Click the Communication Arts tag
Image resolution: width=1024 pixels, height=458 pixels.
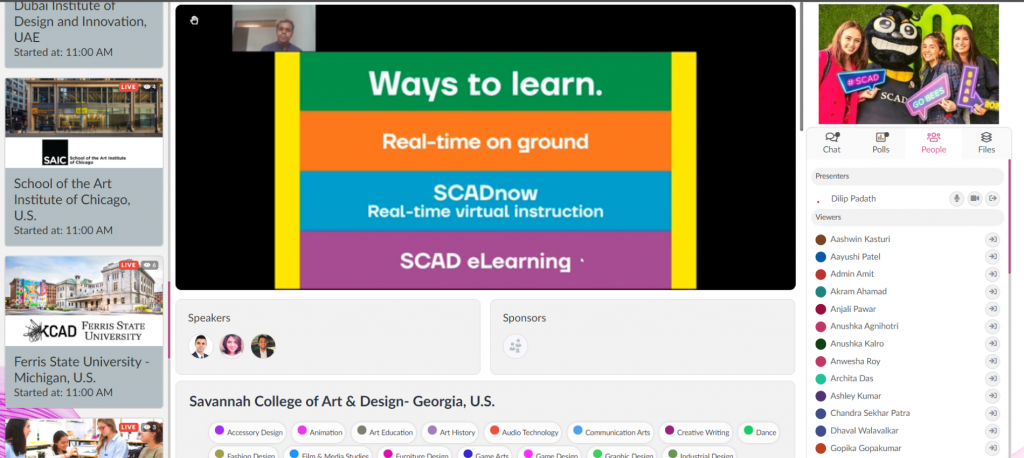pyautogui.click(x=611, y=432)
